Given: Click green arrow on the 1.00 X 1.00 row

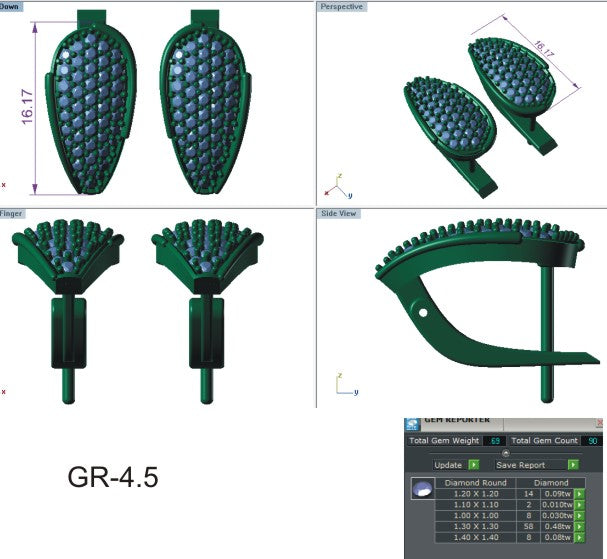Looking at the screenshot, I should point(579,516).
